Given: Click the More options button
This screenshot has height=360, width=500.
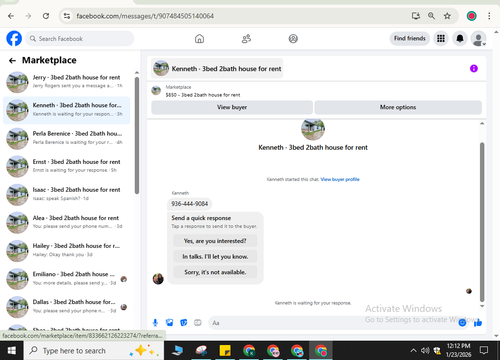Looking at the screenshot, I should pos(398,107).
